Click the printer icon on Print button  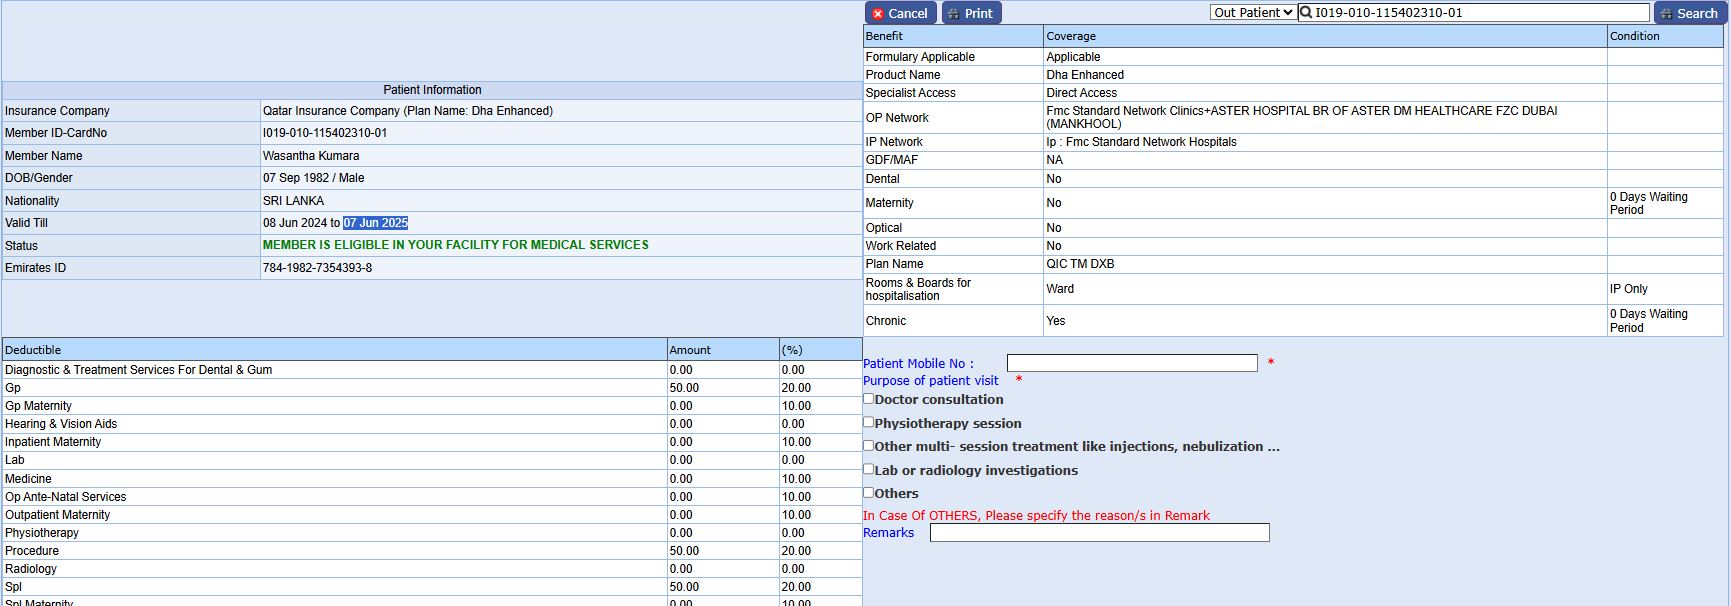coord(953,14)
